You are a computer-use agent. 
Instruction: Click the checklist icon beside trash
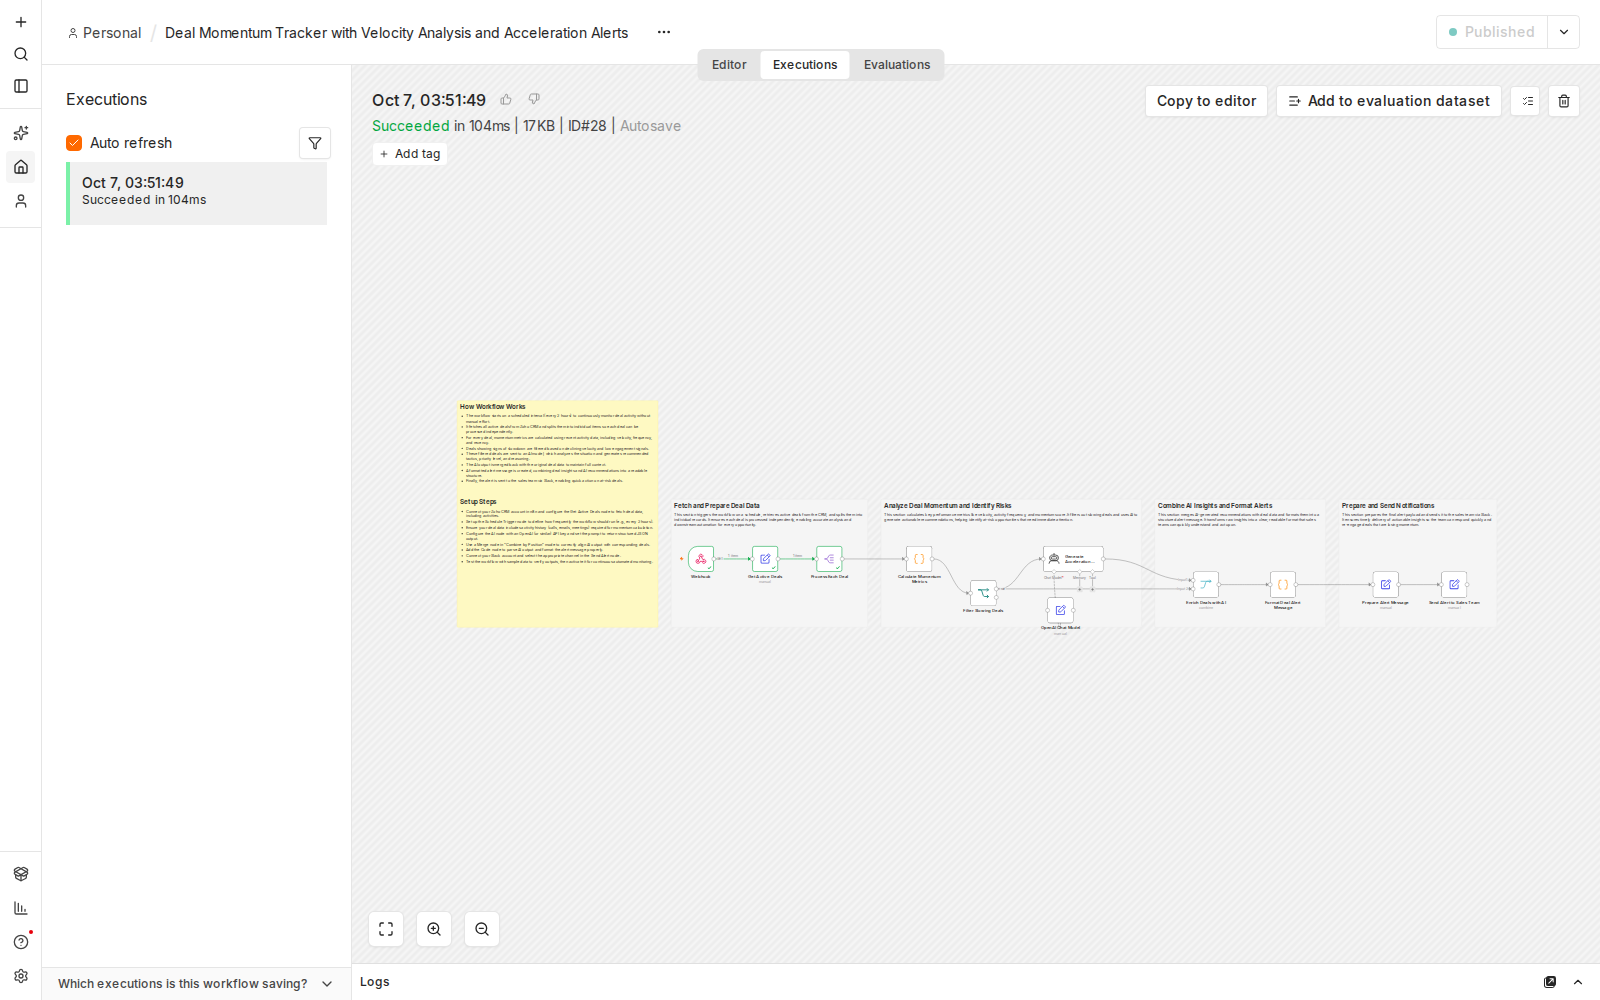1526,101
